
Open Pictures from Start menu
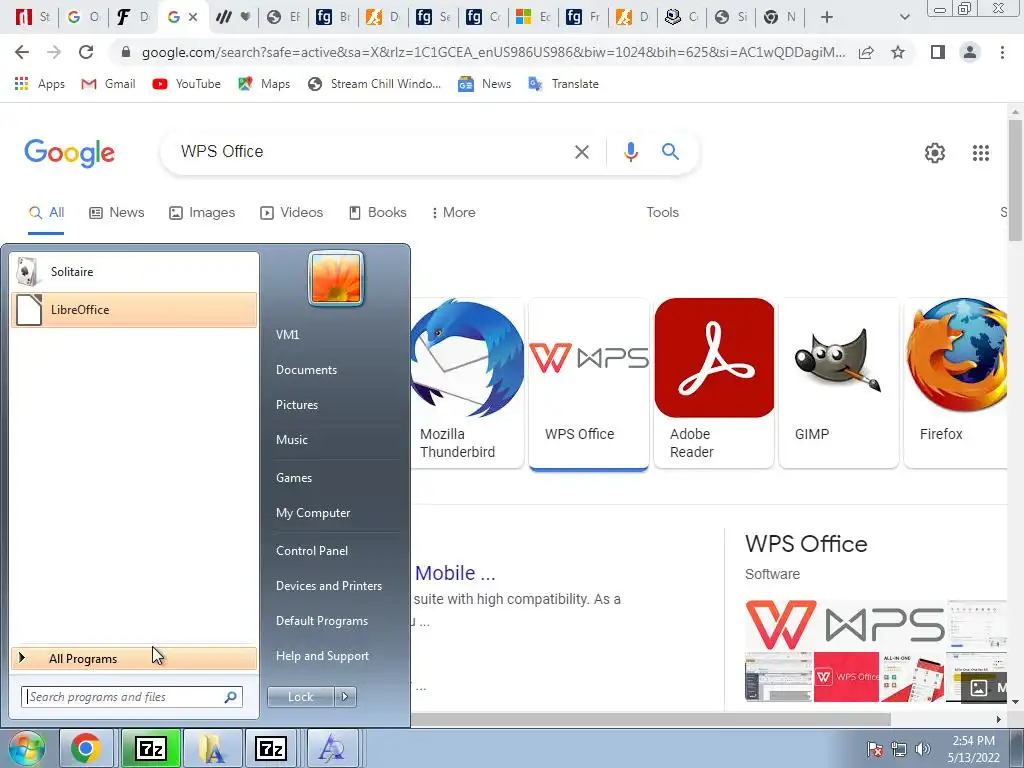click(x=296, y=405)
